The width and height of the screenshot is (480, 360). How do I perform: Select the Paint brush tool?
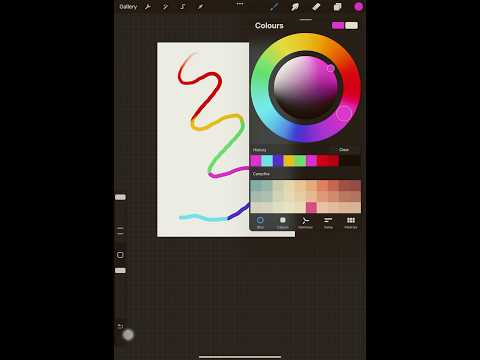click(274, 7)
